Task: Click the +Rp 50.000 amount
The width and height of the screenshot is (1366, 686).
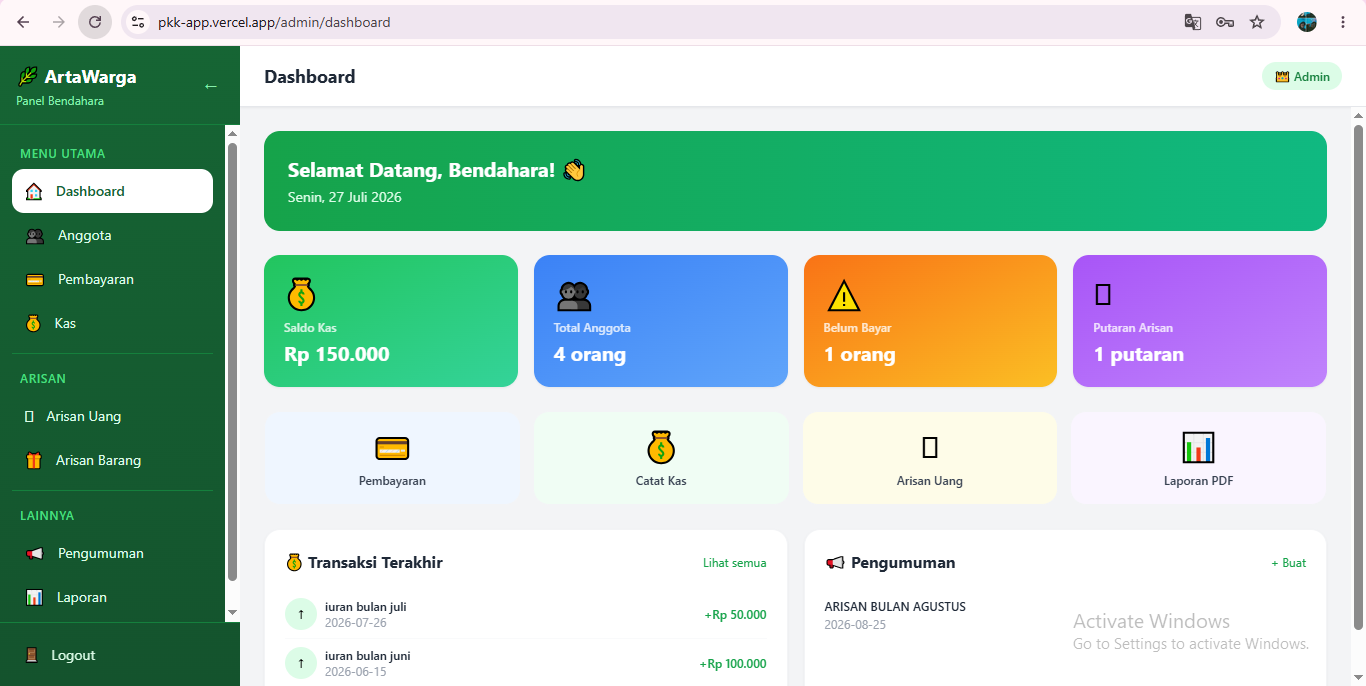Action: (735, 615)
